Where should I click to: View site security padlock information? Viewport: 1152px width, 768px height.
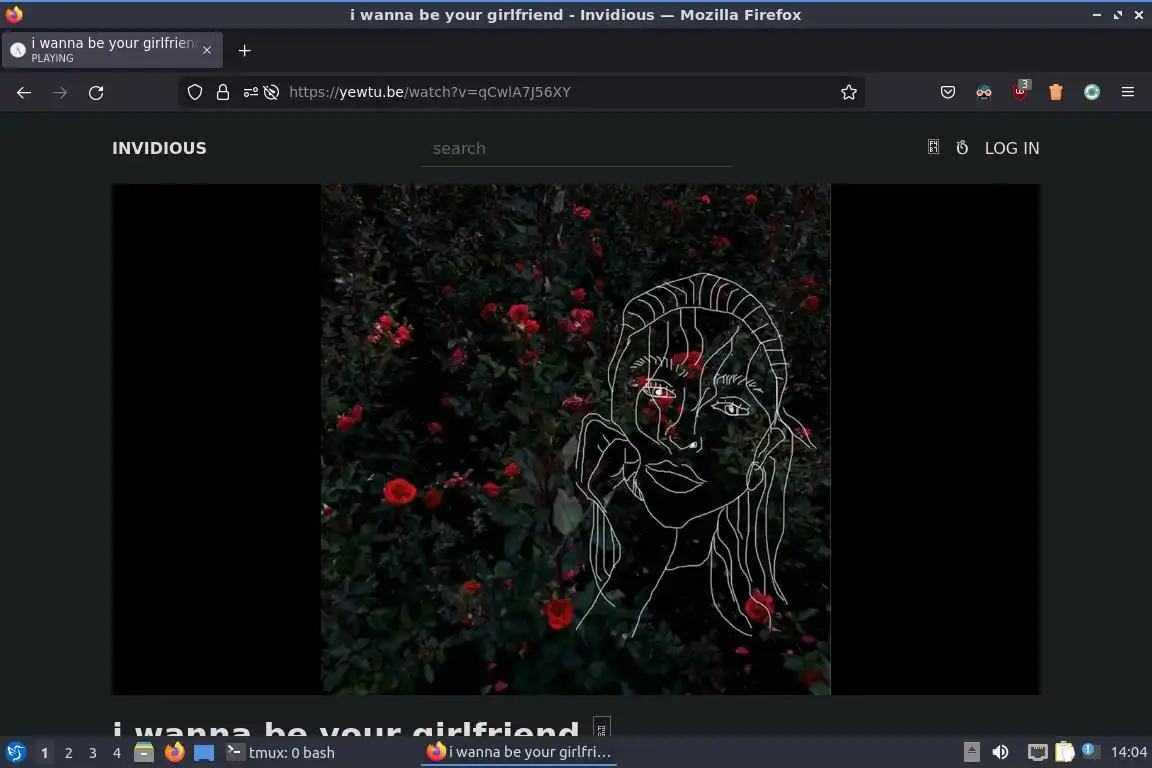[x=223, y=92]
